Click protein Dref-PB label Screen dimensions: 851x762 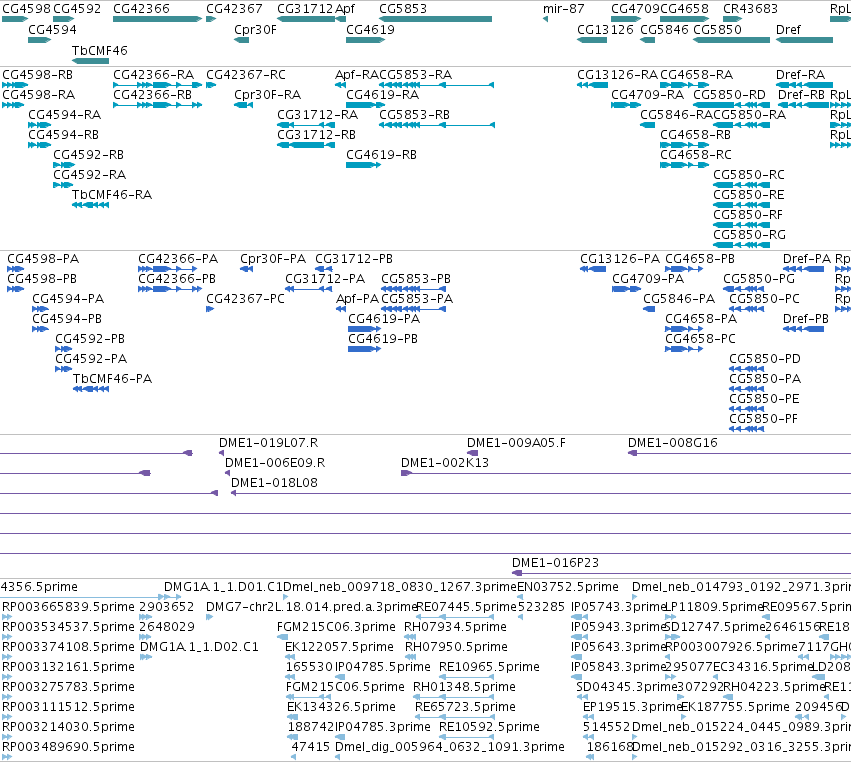806,319
